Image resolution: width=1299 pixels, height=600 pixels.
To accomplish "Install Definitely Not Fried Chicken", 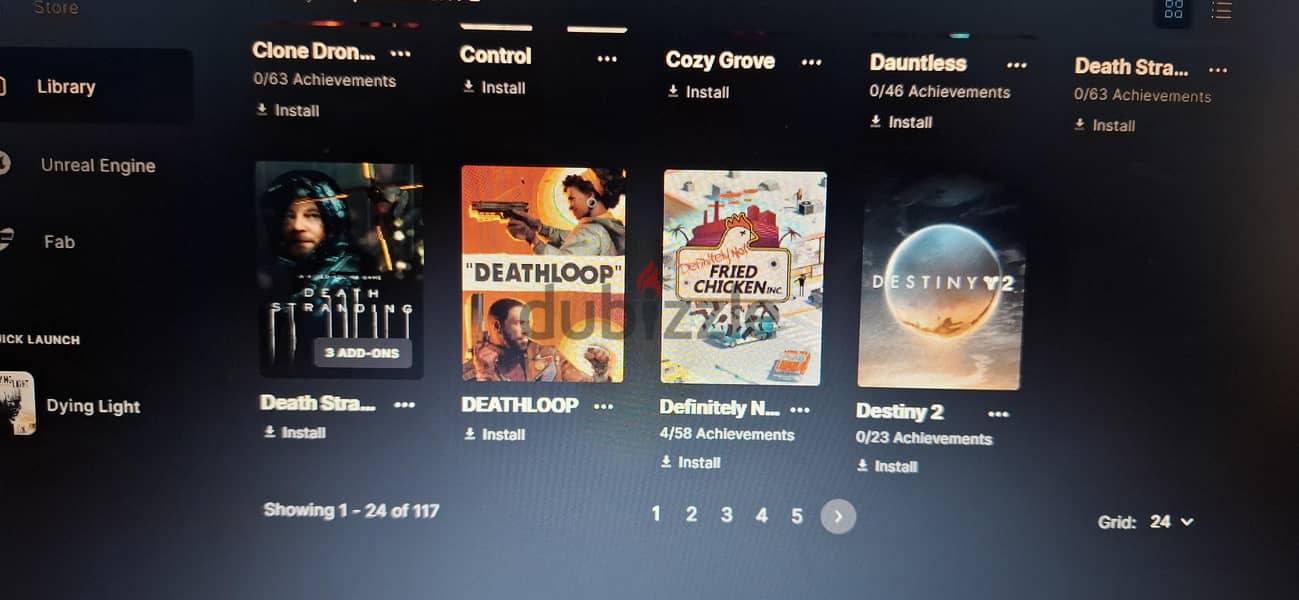I will click(690, 463).
